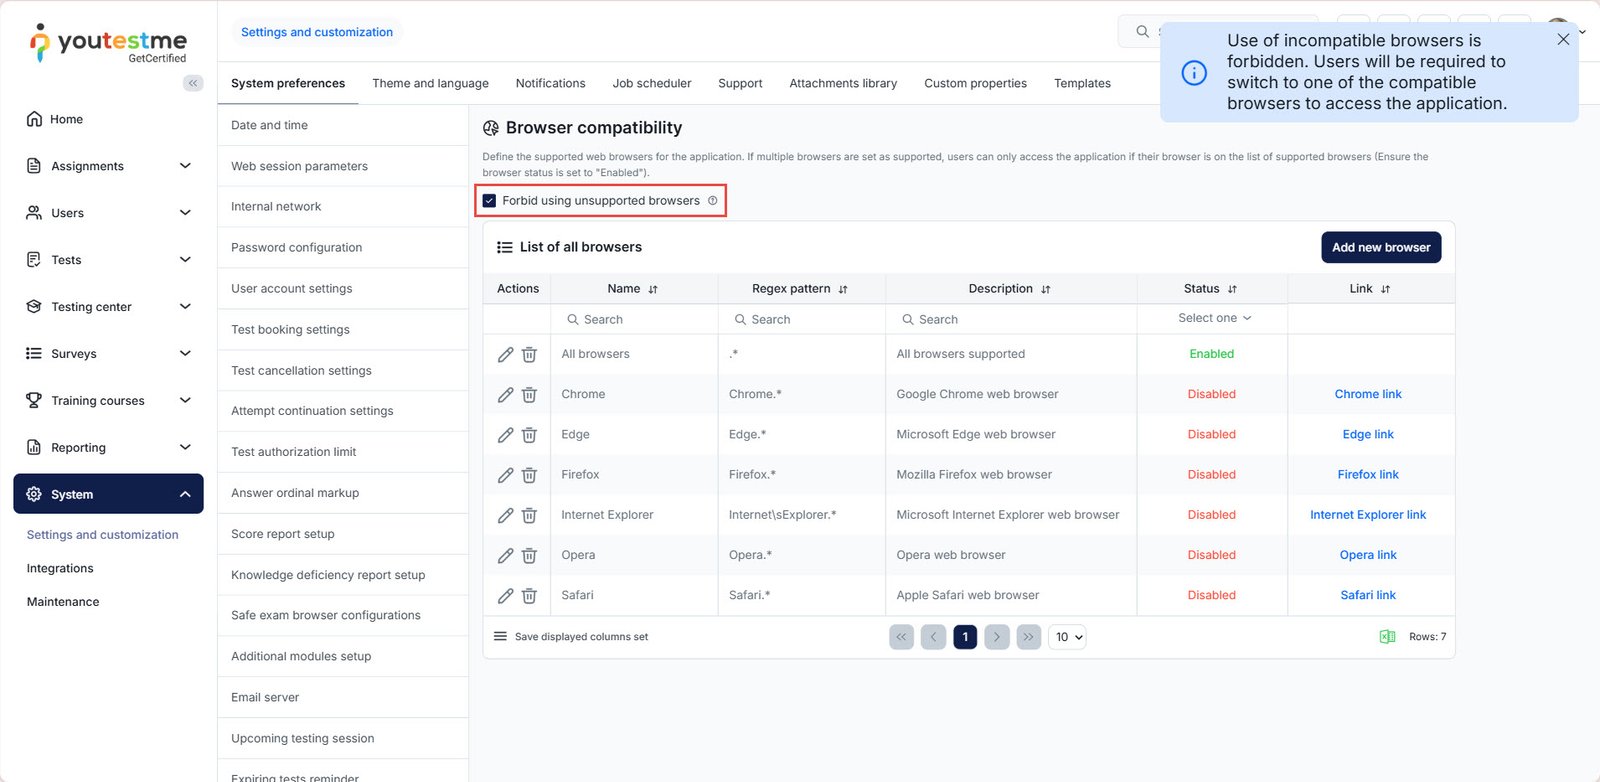1600x782 pixels.
Task: Delete the Safari browser with trash icon
Action: pyautogui.click(x=529, y=596)
